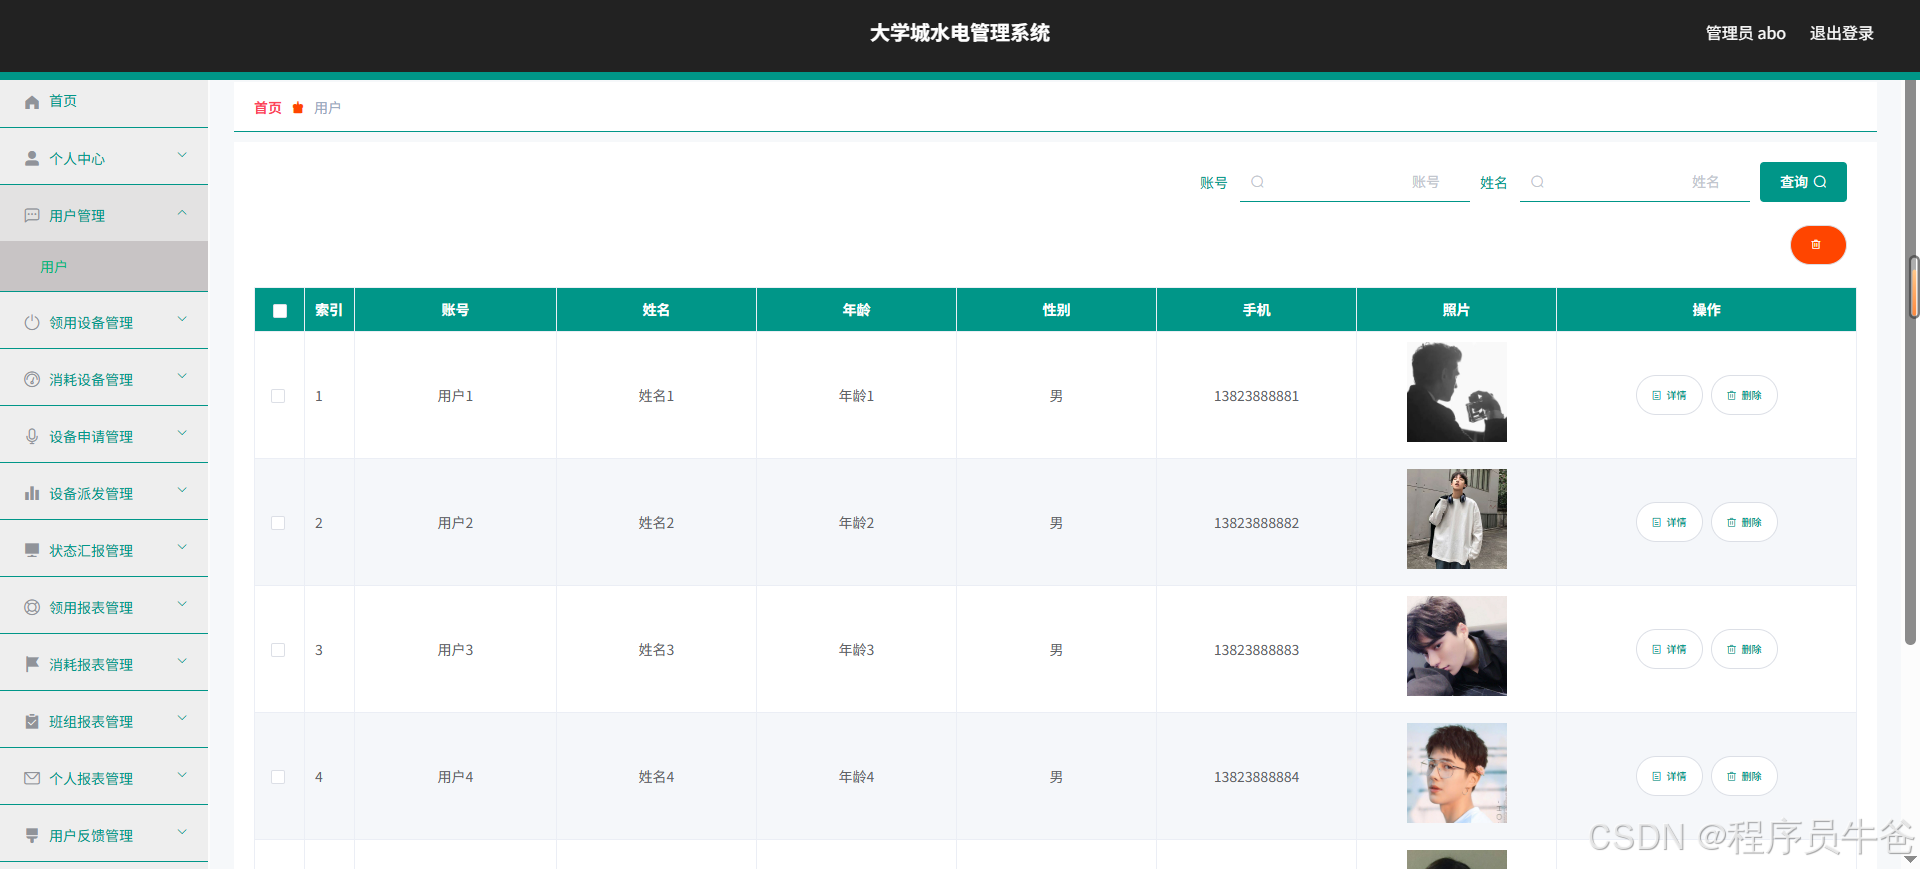Click 详情 button for 用户3
This screenshot has width=1920, height=869.
[1669, 649]
